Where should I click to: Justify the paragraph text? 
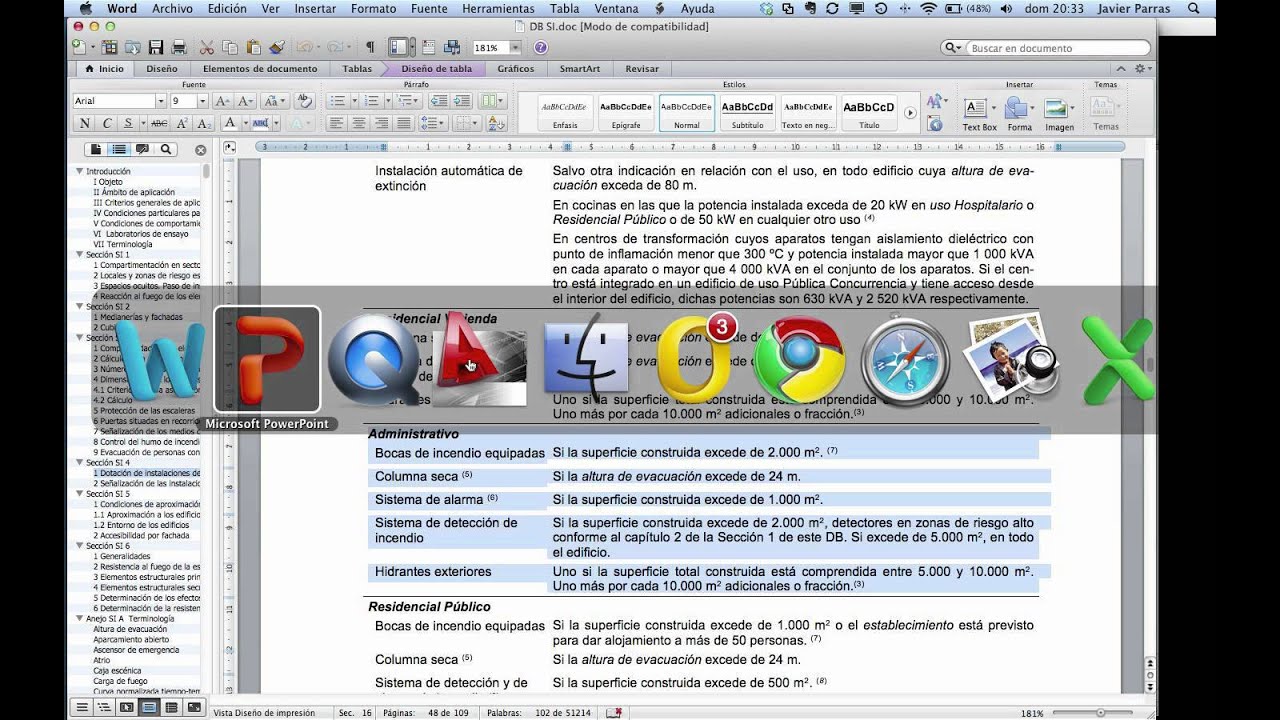click(404, 123)
